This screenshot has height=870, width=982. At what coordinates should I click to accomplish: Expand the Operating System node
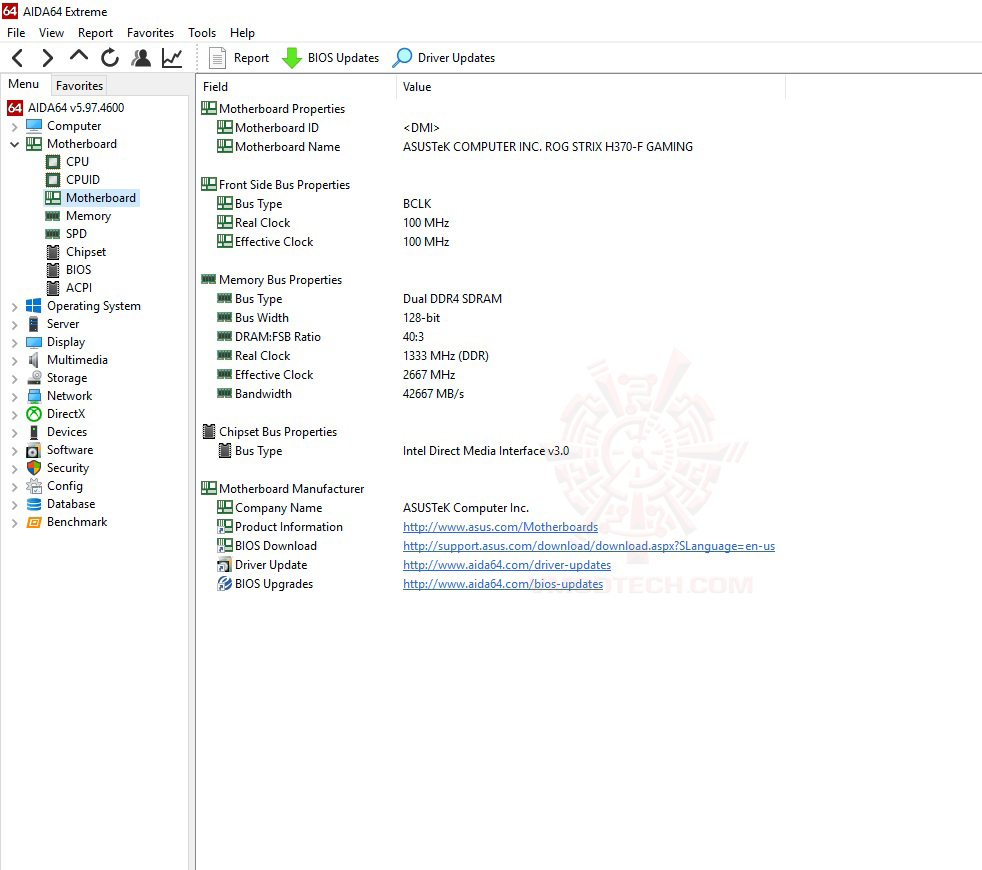14,306
